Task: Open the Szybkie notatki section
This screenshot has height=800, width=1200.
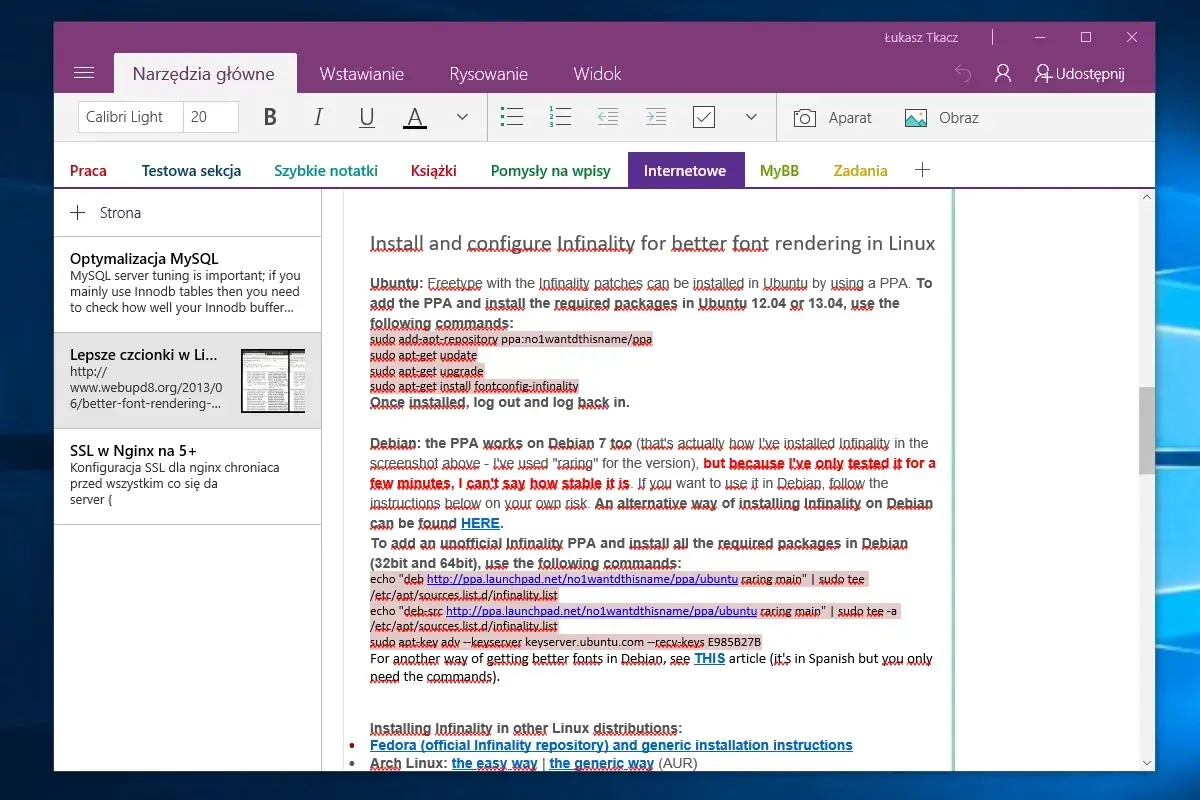Action: [326, 170]
